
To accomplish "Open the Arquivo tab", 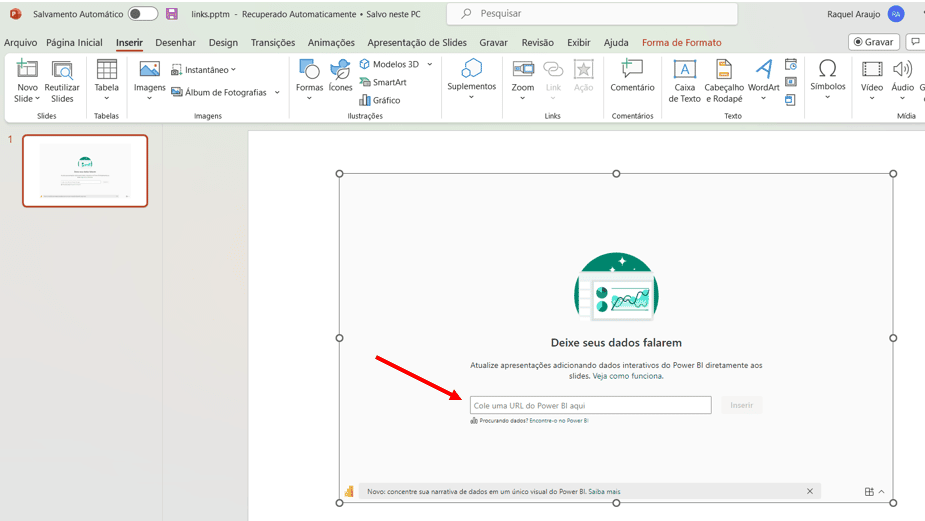I will click(x=20, y=42).
